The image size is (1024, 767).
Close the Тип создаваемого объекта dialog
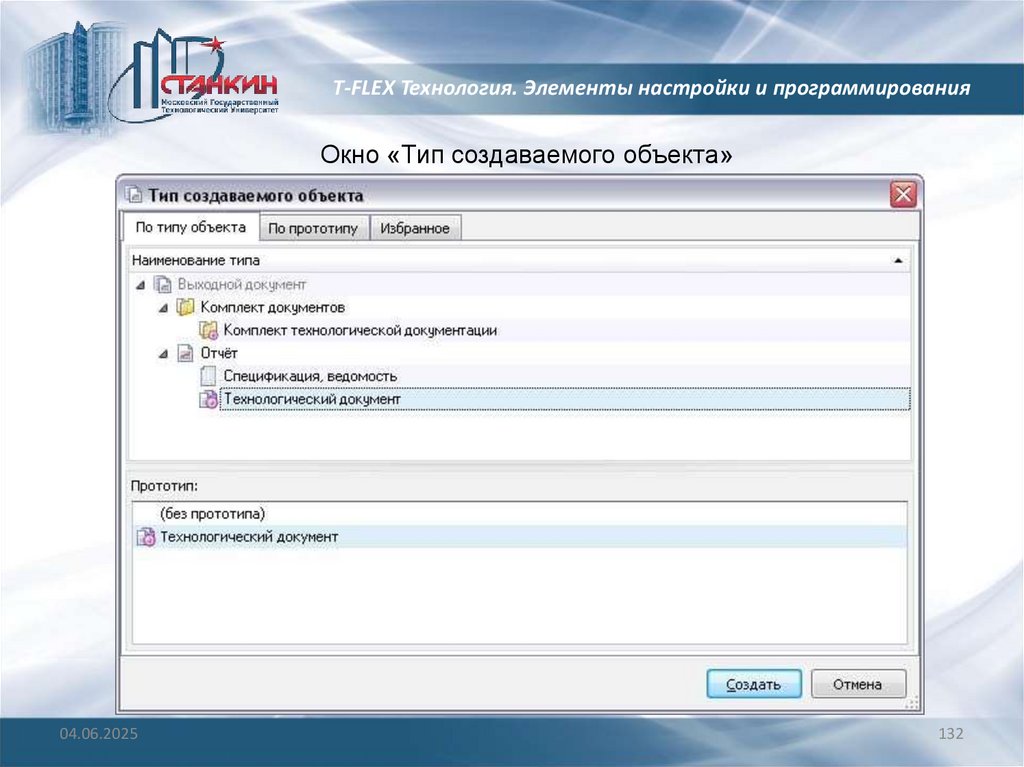pyautogui.click(x=903, y=195)
